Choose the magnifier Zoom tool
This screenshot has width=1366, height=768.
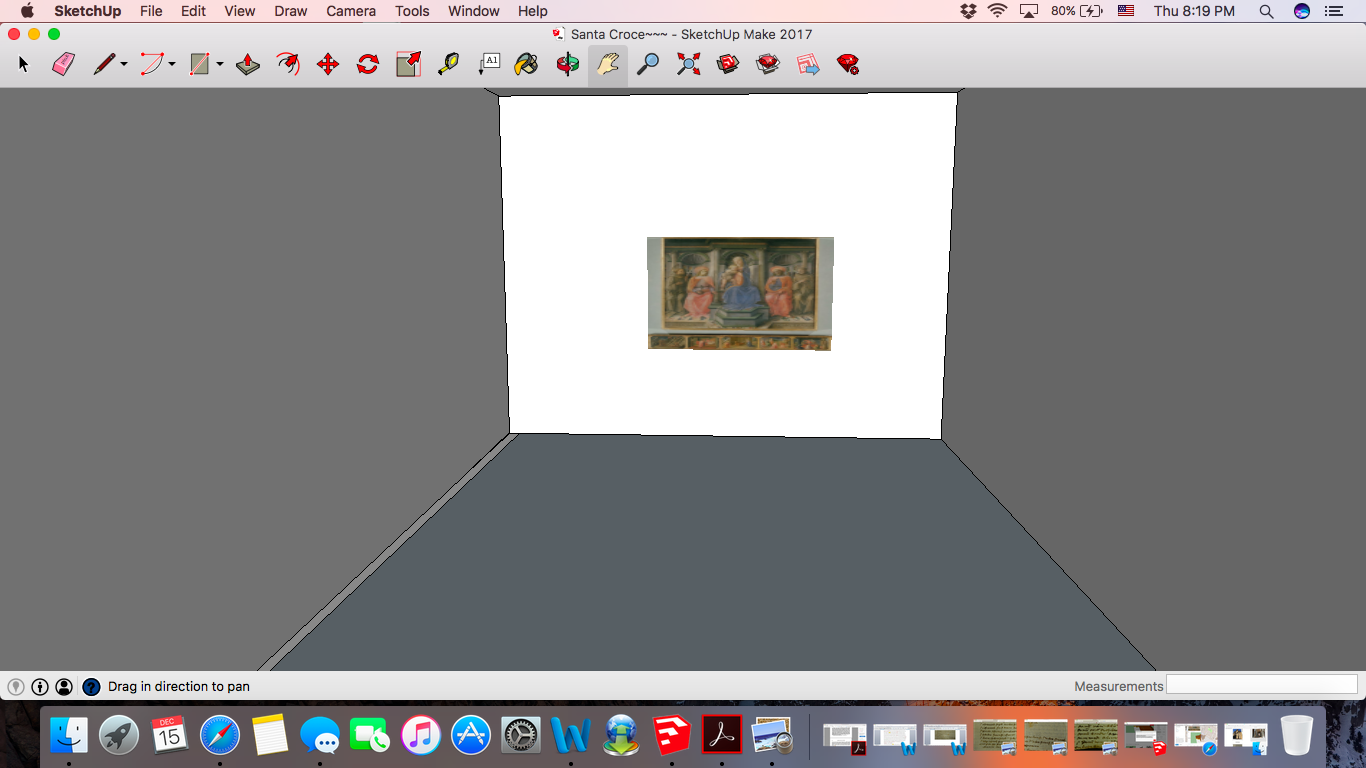[648, 65]
